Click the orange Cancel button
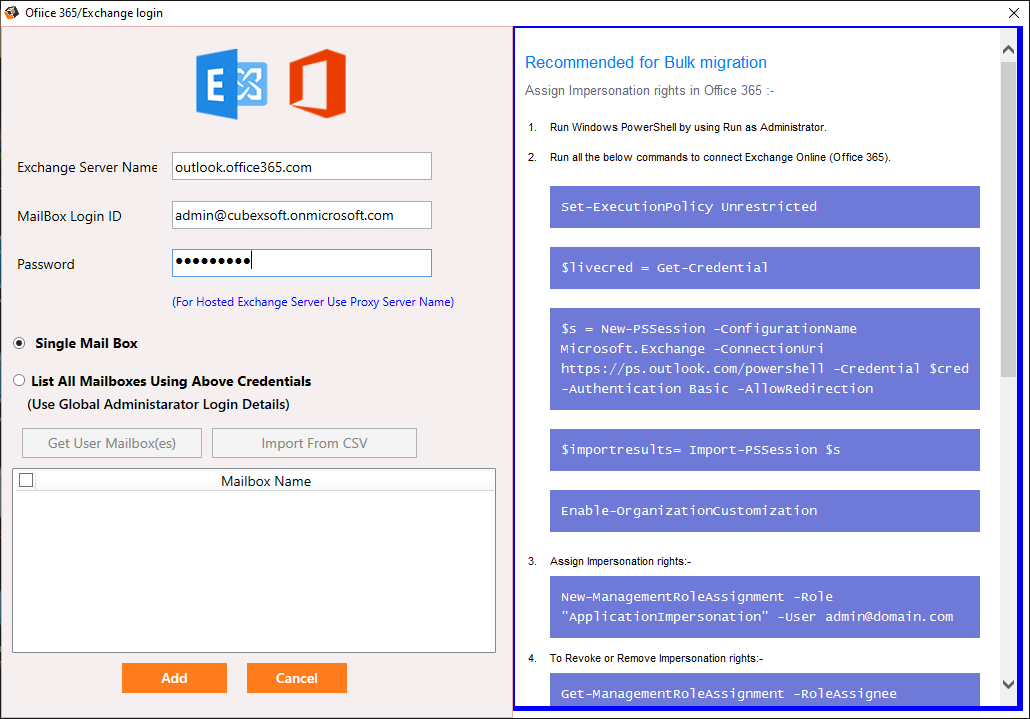 click(x=297, y=678)
